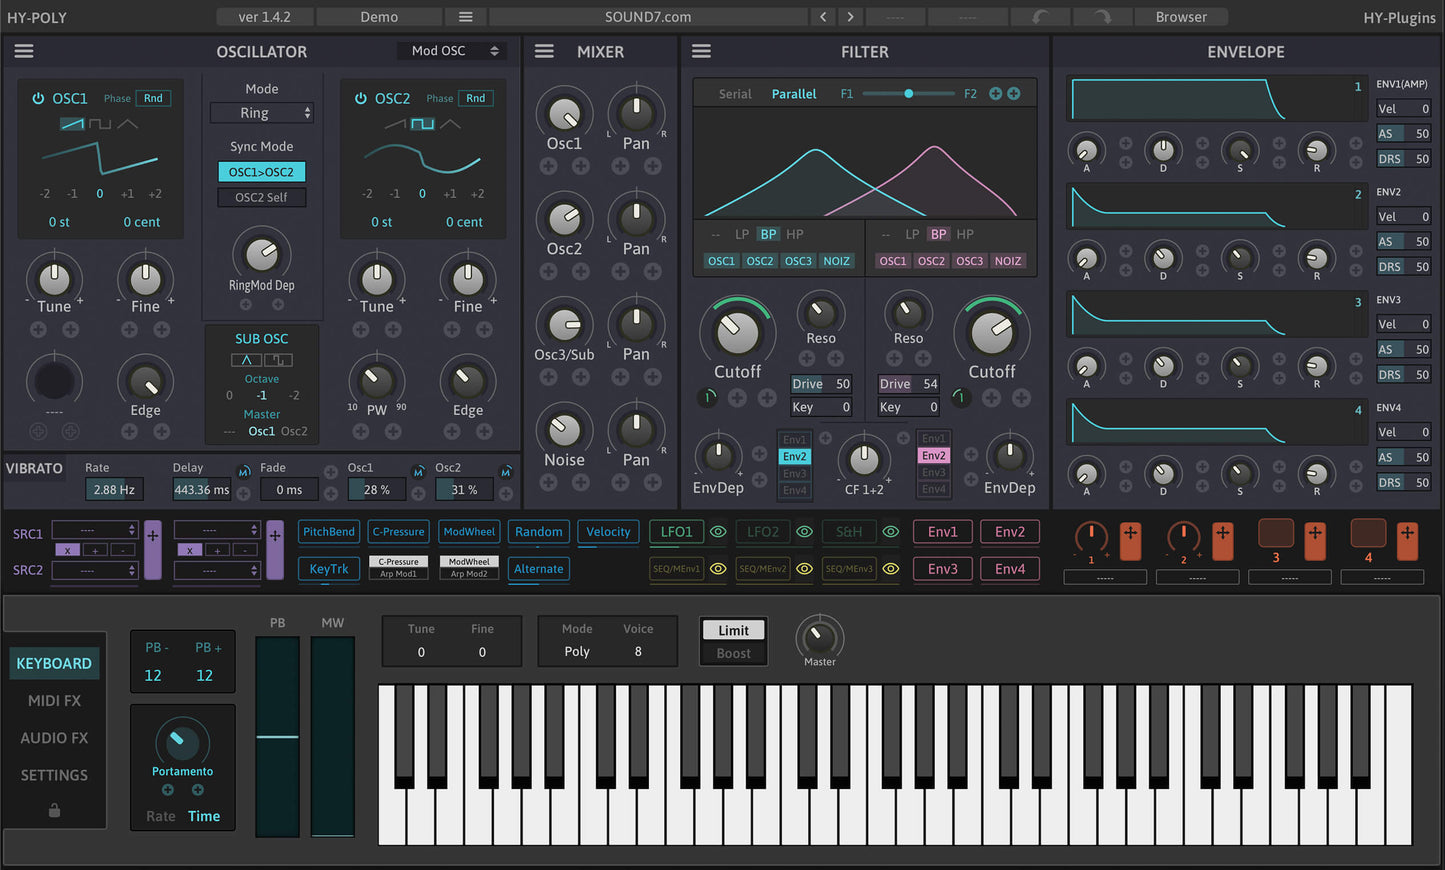Open macro 1 assignment dropdown field

click(x=1104, y=577)
